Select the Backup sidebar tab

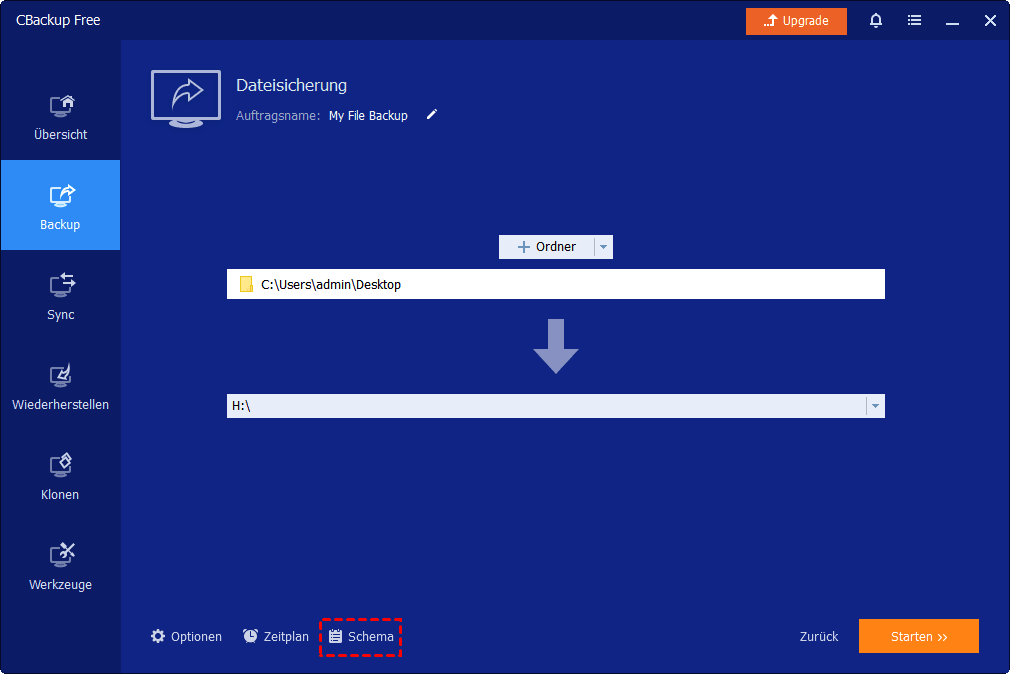[60, 206]
